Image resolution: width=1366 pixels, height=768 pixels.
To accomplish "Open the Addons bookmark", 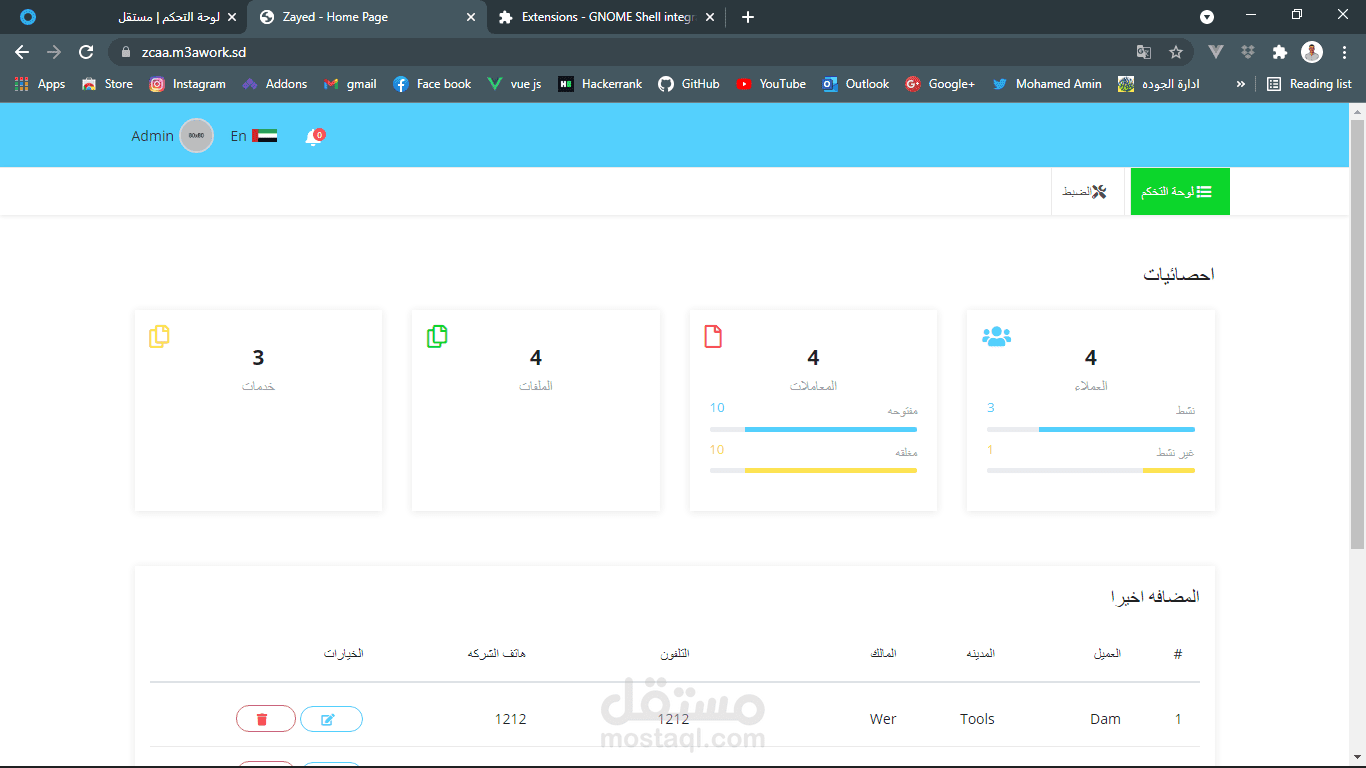I will [x=275, y=84].
